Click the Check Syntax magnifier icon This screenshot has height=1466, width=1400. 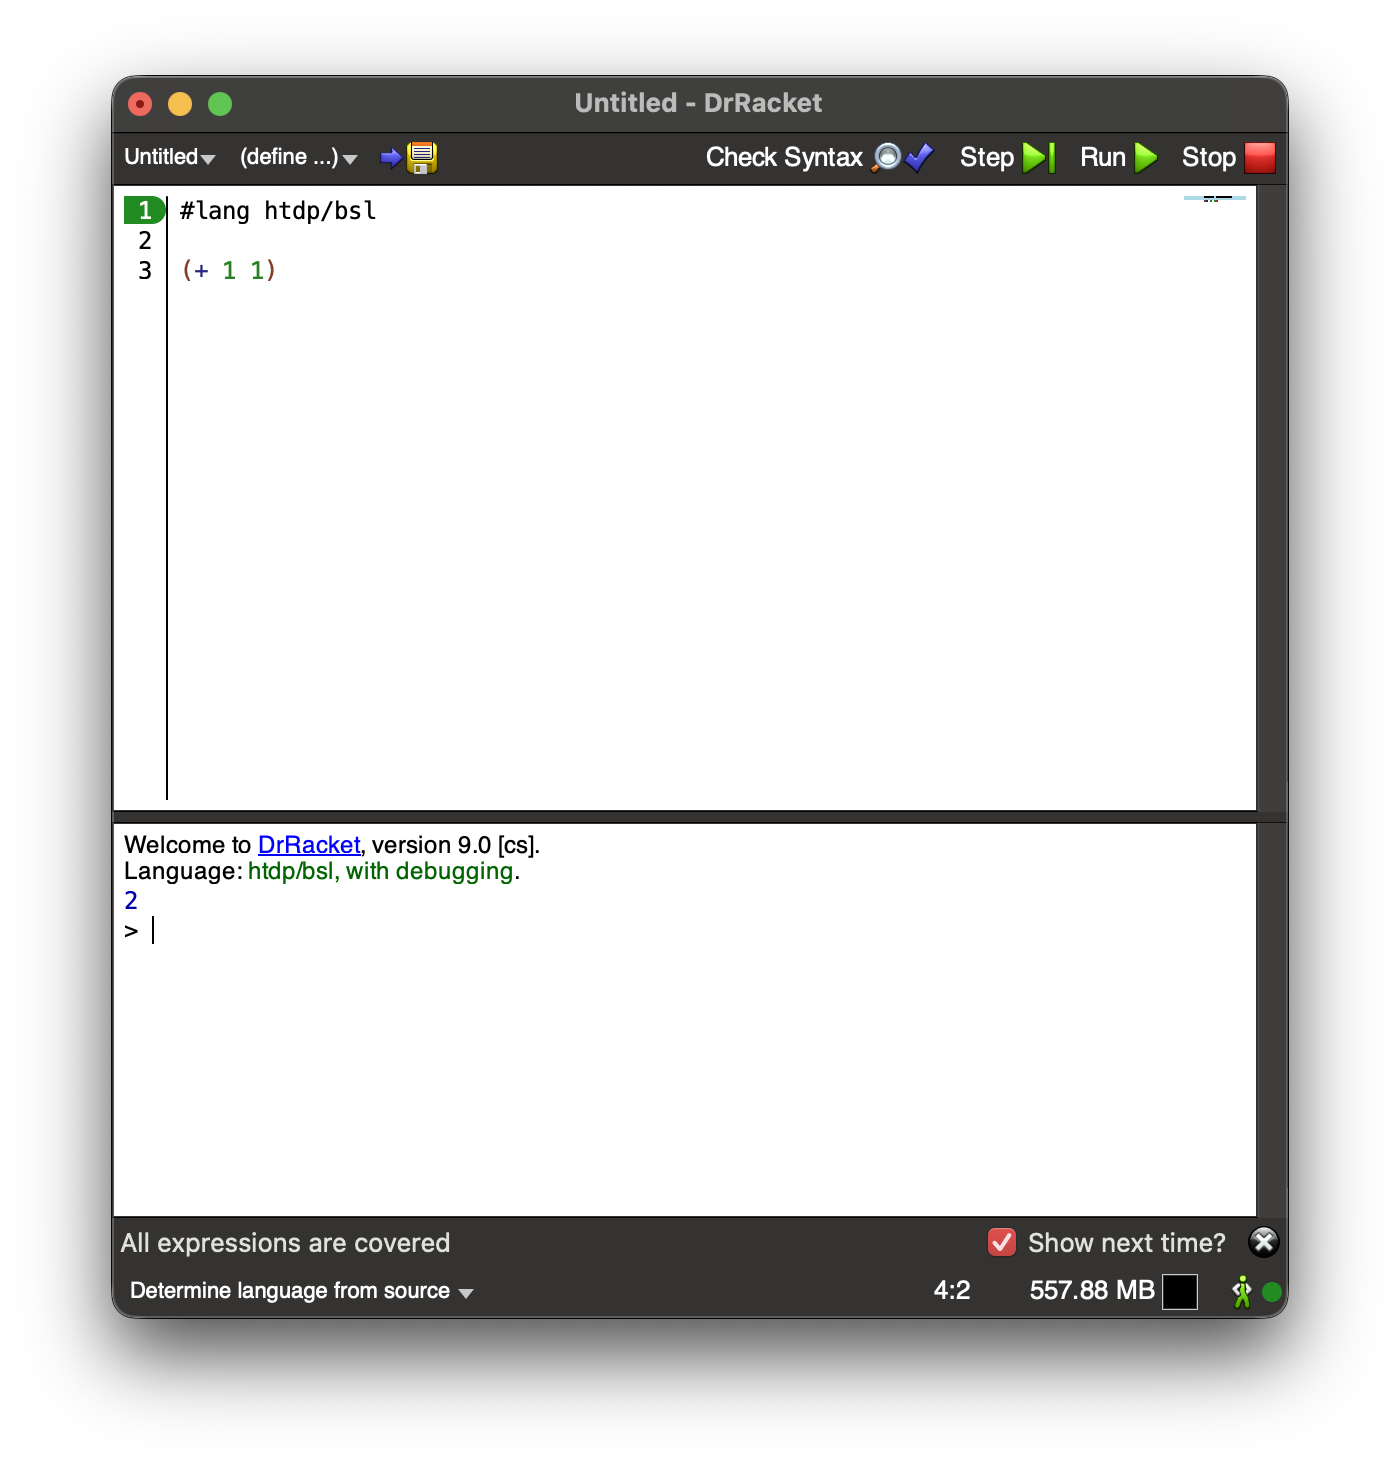coord(888,157)
